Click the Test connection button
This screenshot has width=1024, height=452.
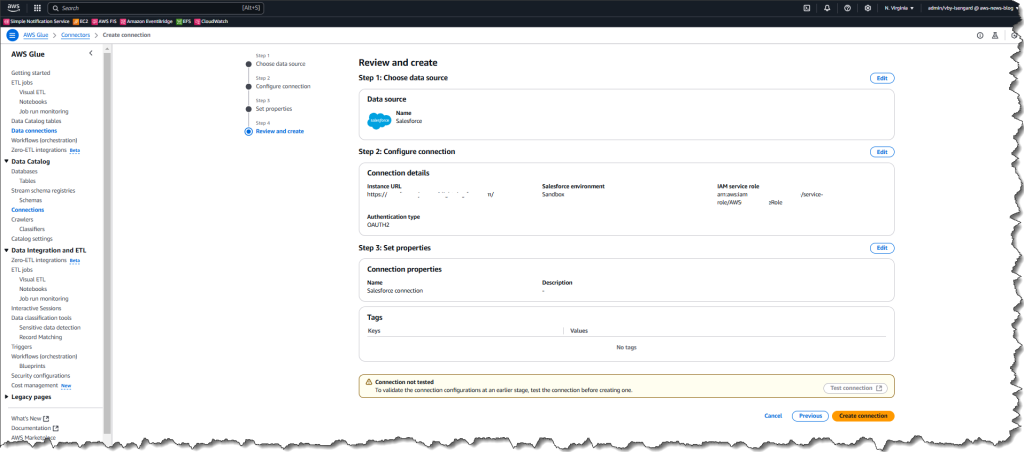coord(855,388)
